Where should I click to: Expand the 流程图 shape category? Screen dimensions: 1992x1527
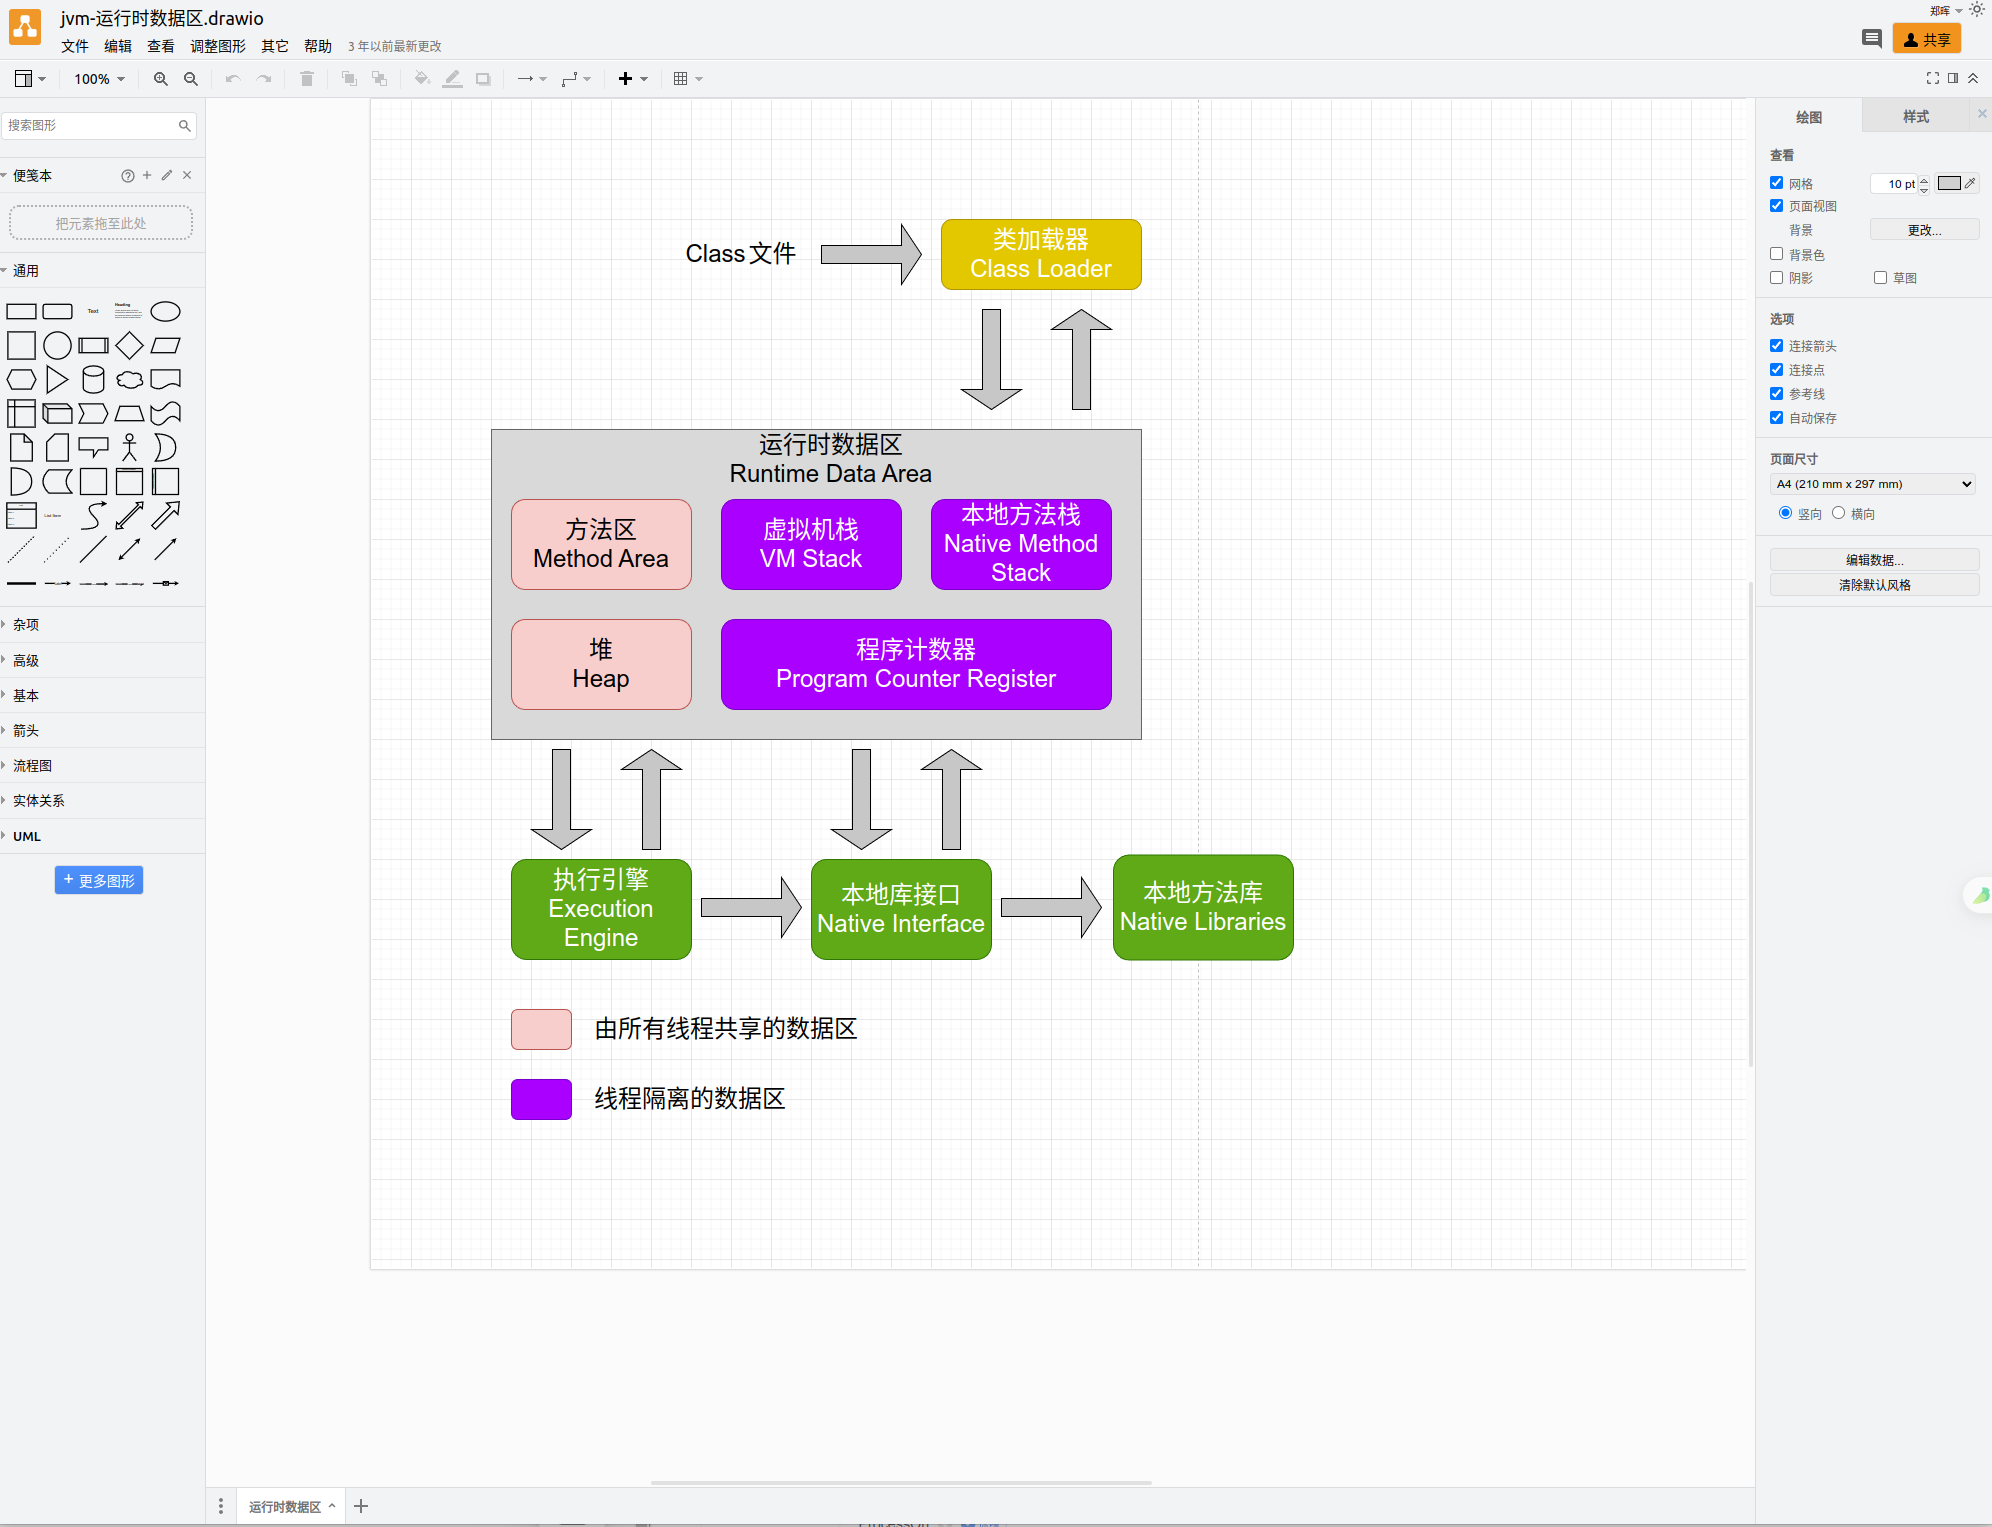(x=33, y=766)
